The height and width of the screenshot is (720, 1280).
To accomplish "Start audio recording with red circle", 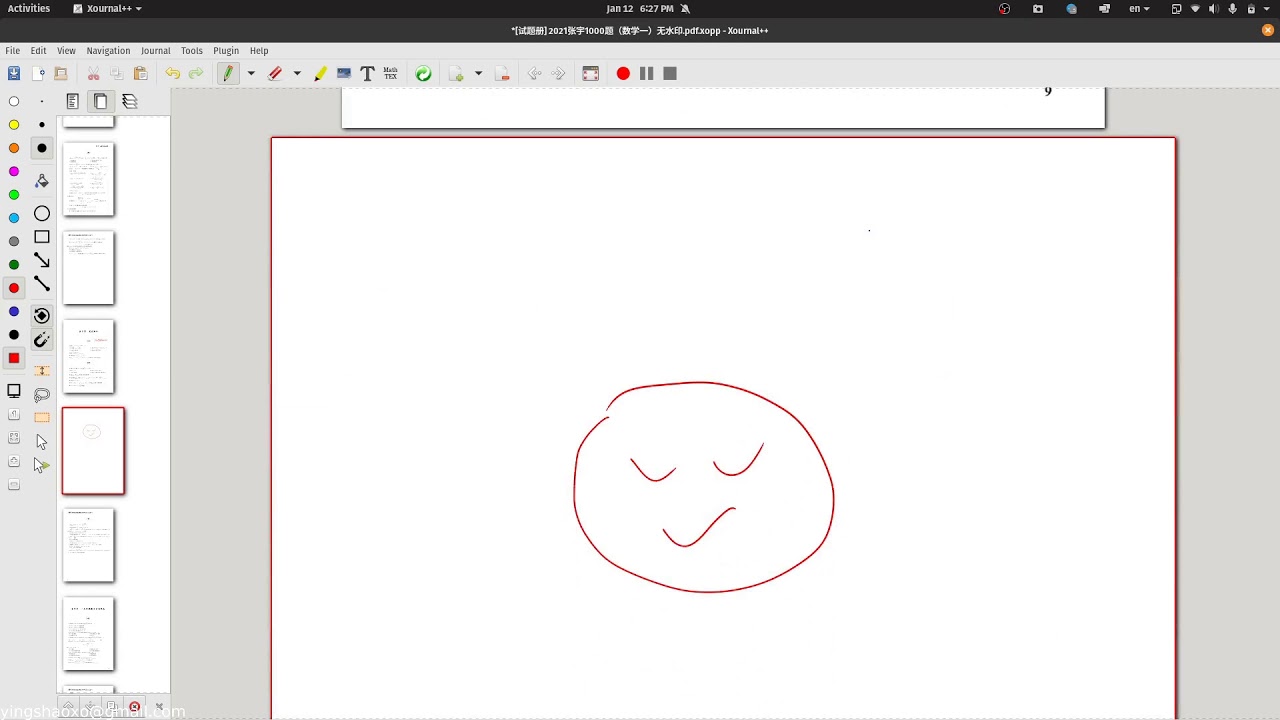I will [623, 73].
